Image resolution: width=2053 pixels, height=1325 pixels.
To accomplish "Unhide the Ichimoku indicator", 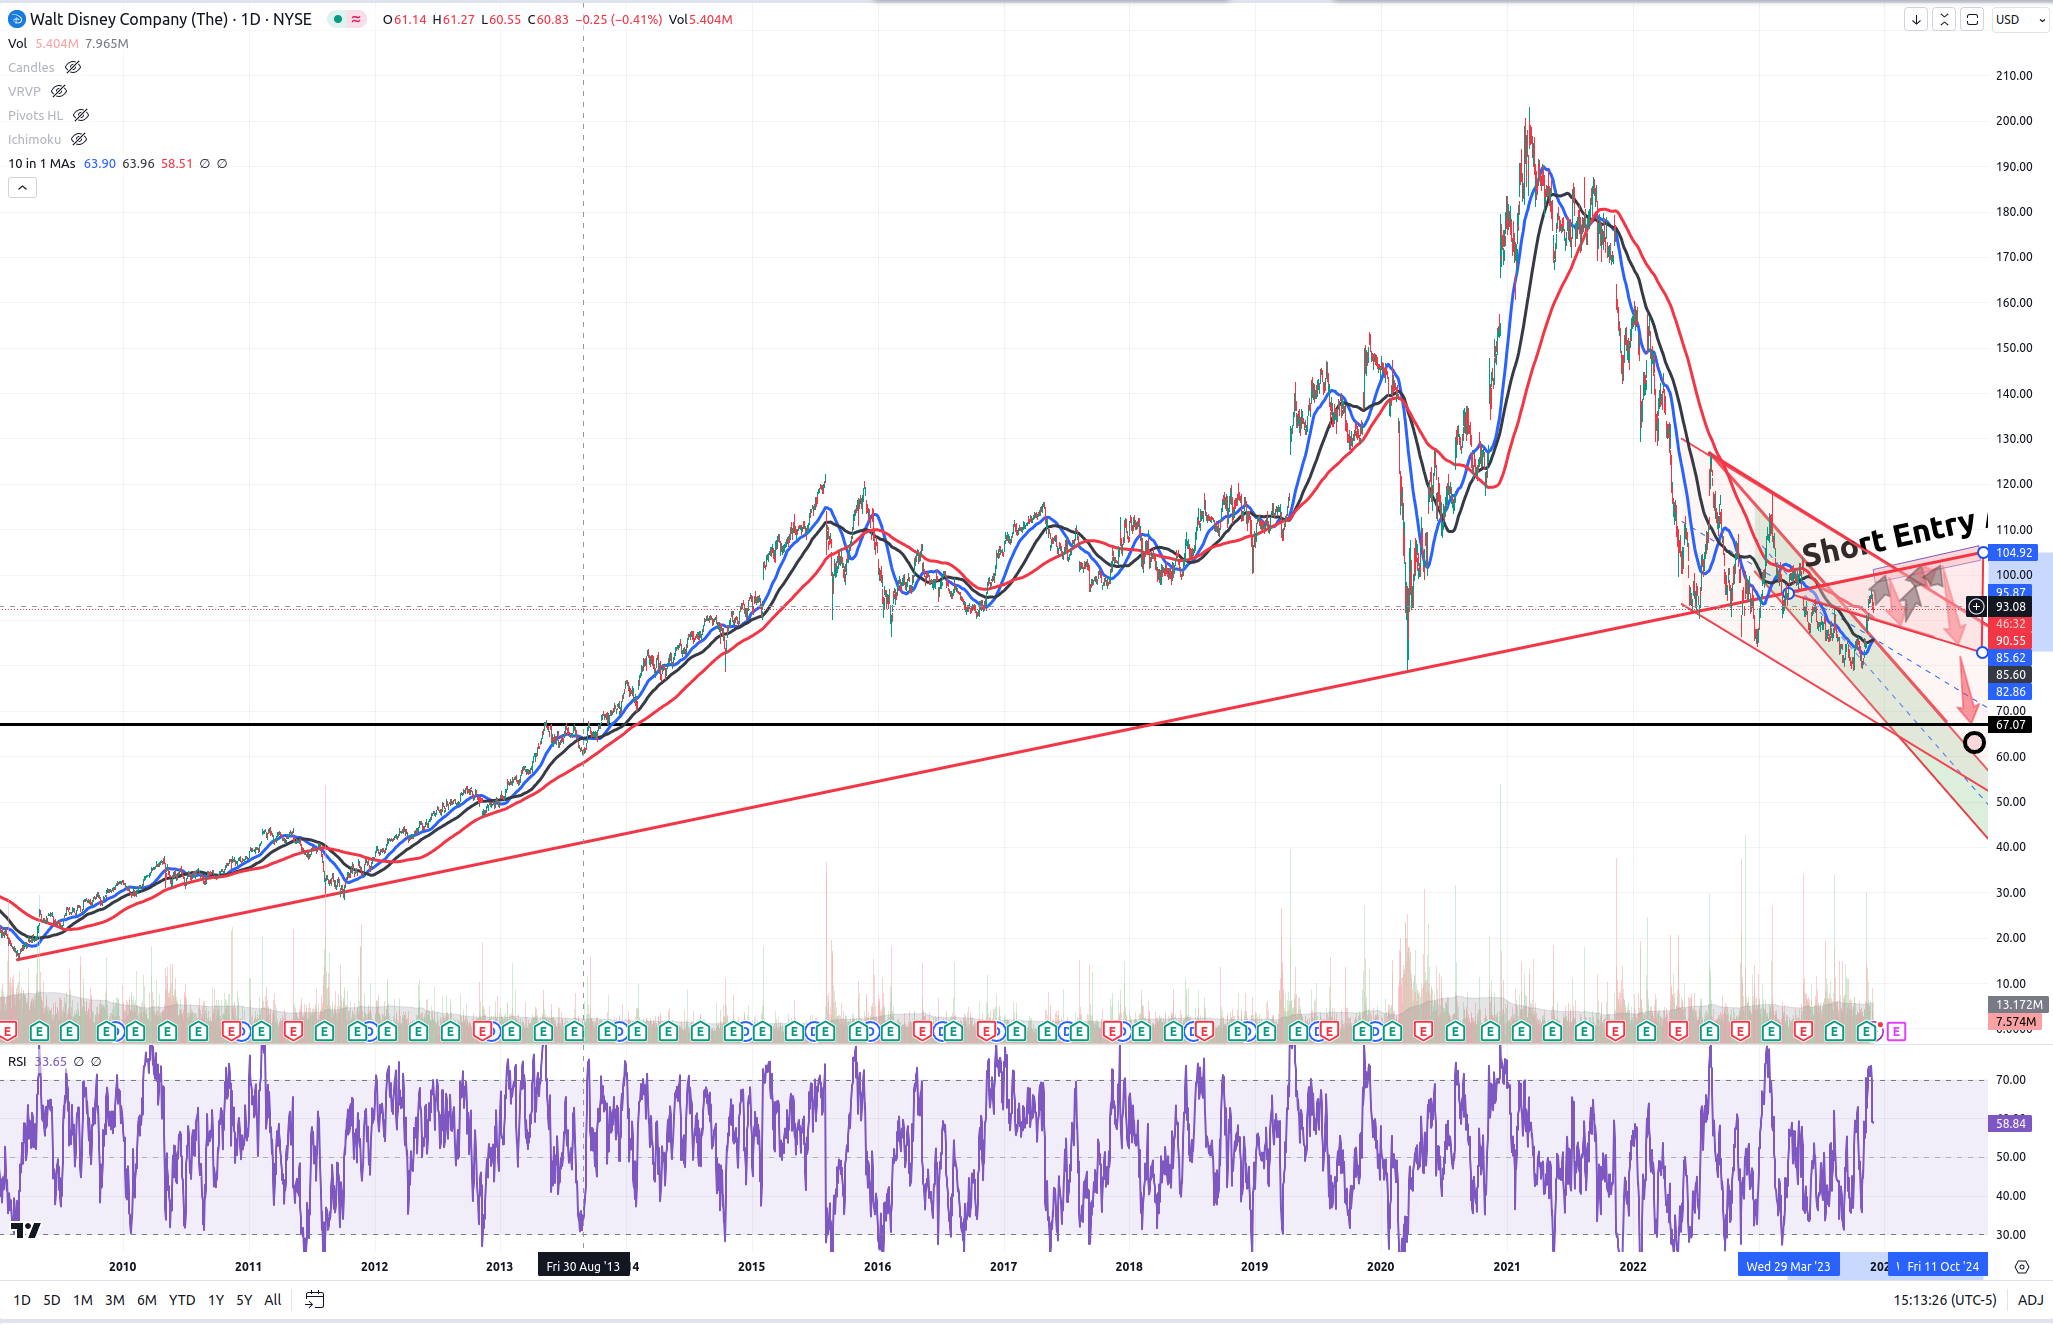I will (79, 139).
